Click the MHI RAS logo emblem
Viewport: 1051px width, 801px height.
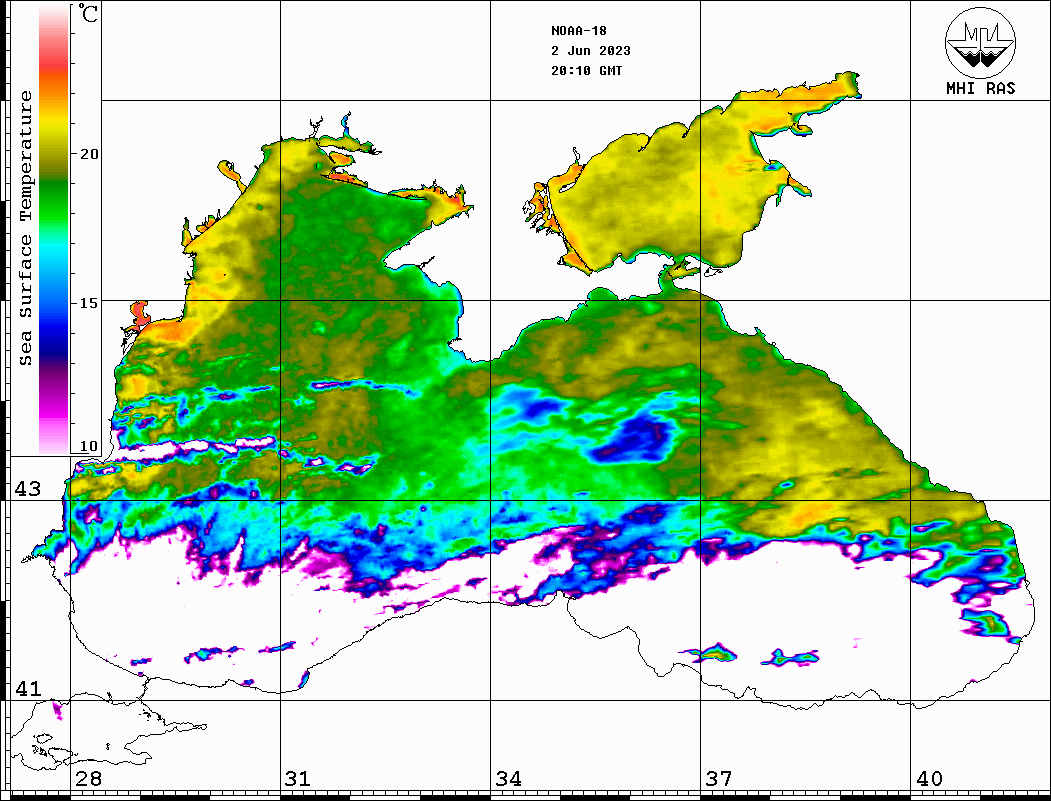pyautogui.click(x=981, y=42)
